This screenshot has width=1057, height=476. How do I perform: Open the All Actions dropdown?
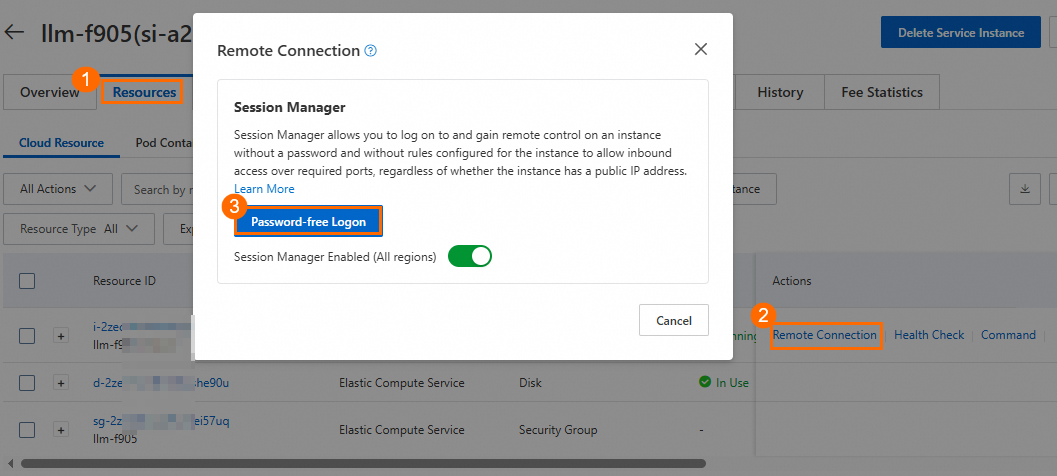tap(58, 189)
